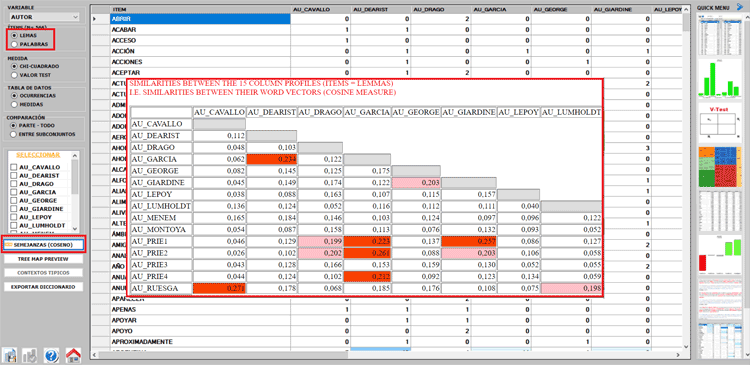750x365 pixels.
Task: Click the 0,271 similarity cell in the AU_RUESGA row
Action: [x=220, y=288]
